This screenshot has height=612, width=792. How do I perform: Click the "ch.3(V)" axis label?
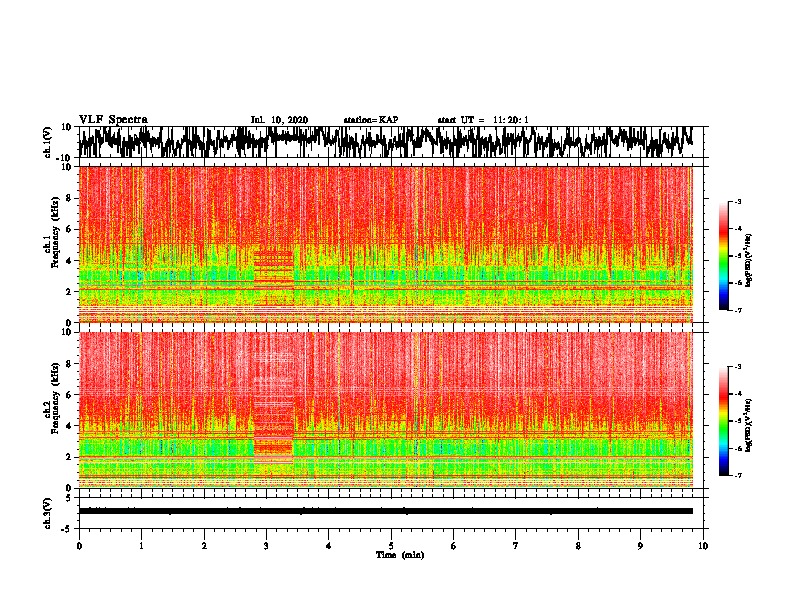click(x=48, y=514)
